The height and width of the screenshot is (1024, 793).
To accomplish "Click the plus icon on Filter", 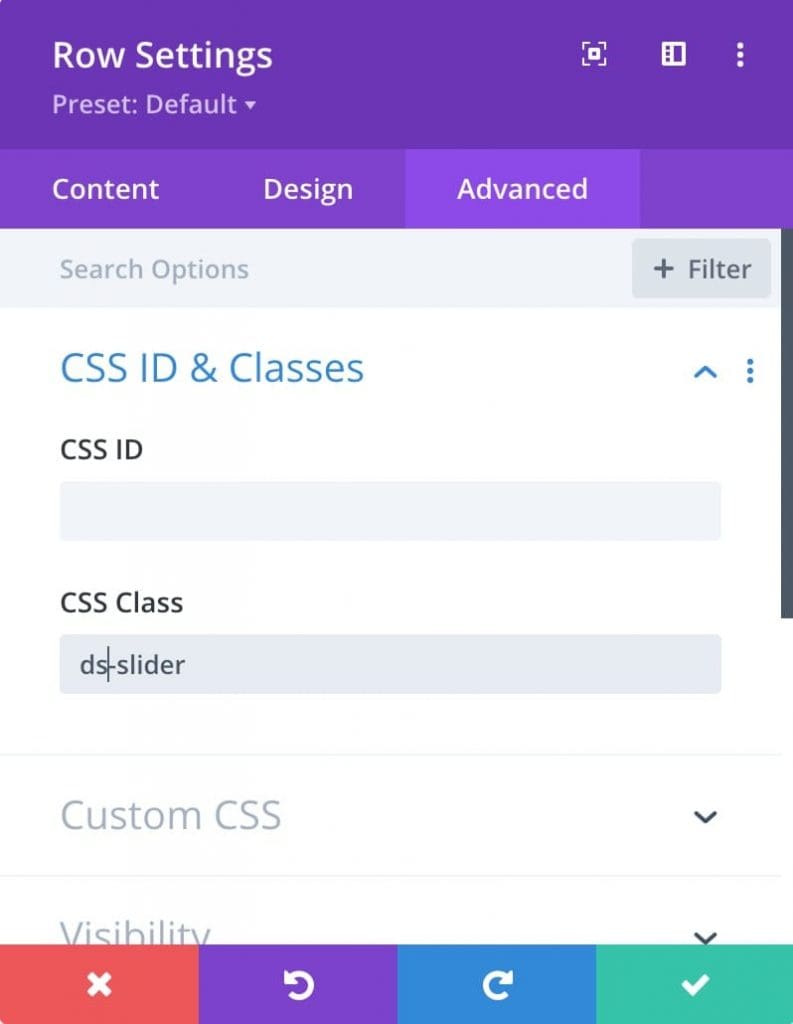I will tap(663, 268).
